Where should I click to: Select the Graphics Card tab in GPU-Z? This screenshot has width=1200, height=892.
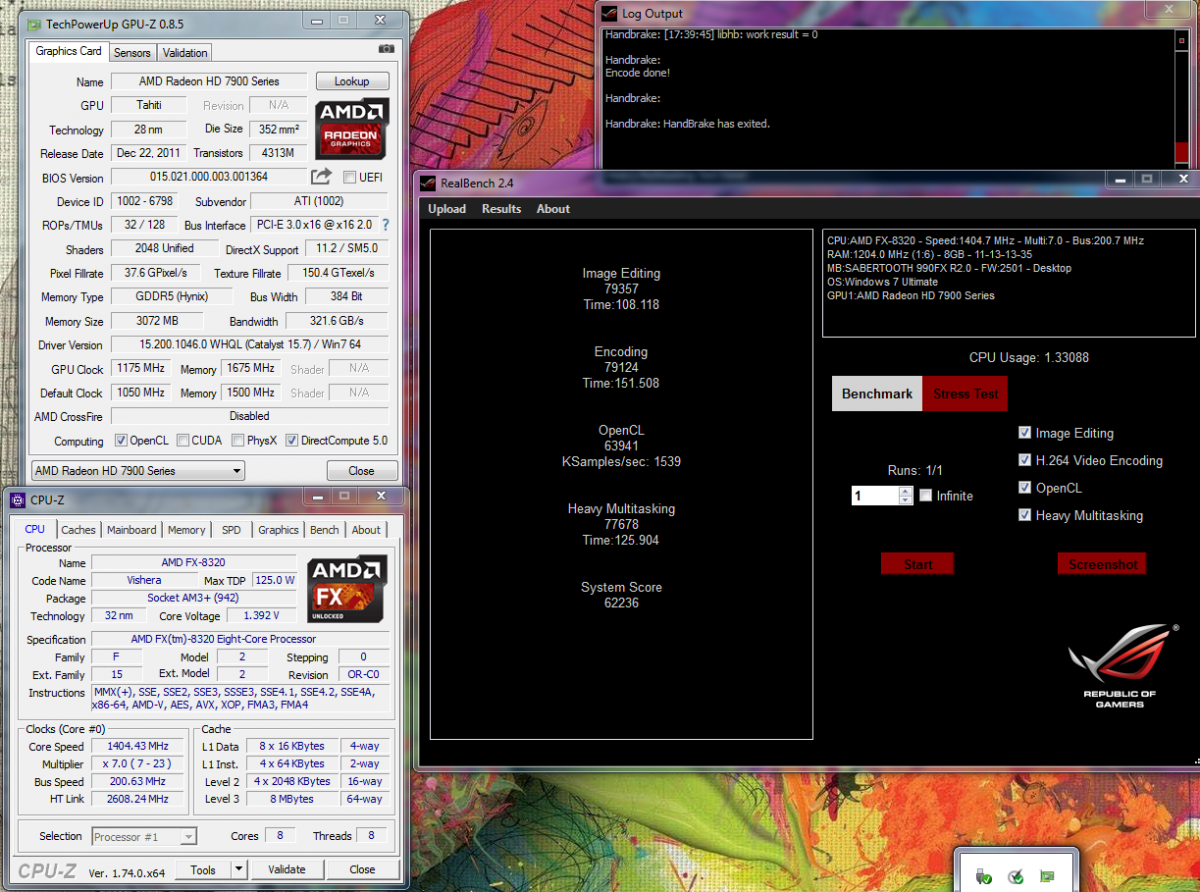(x=69, y=51)
